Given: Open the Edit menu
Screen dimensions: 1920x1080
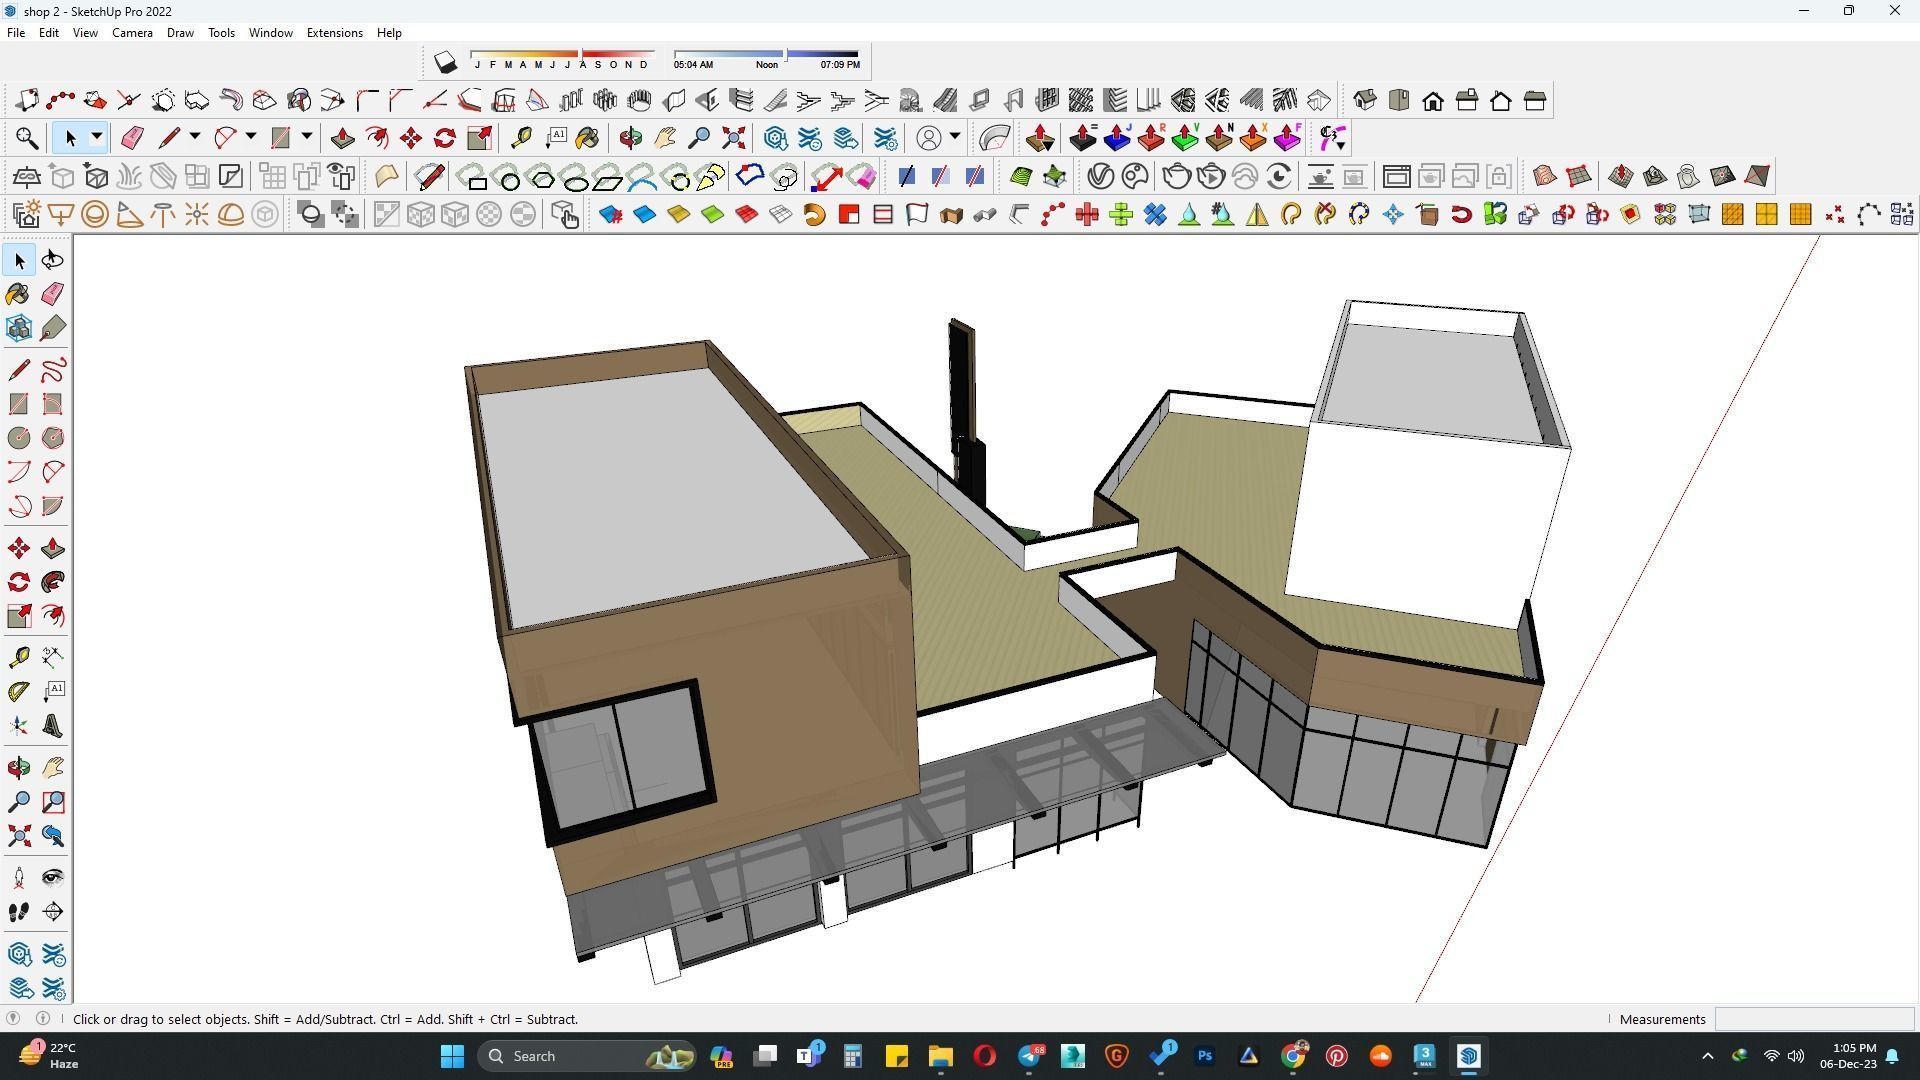Looking at the screenshot, I should 48,33.
